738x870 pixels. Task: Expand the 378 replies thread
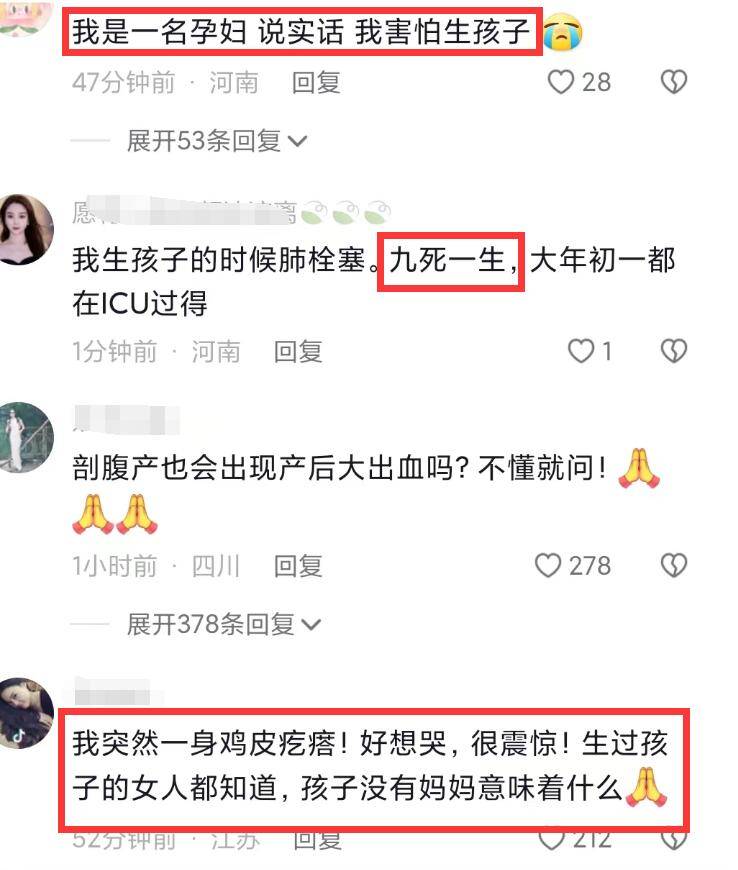[x=224, y=624]
